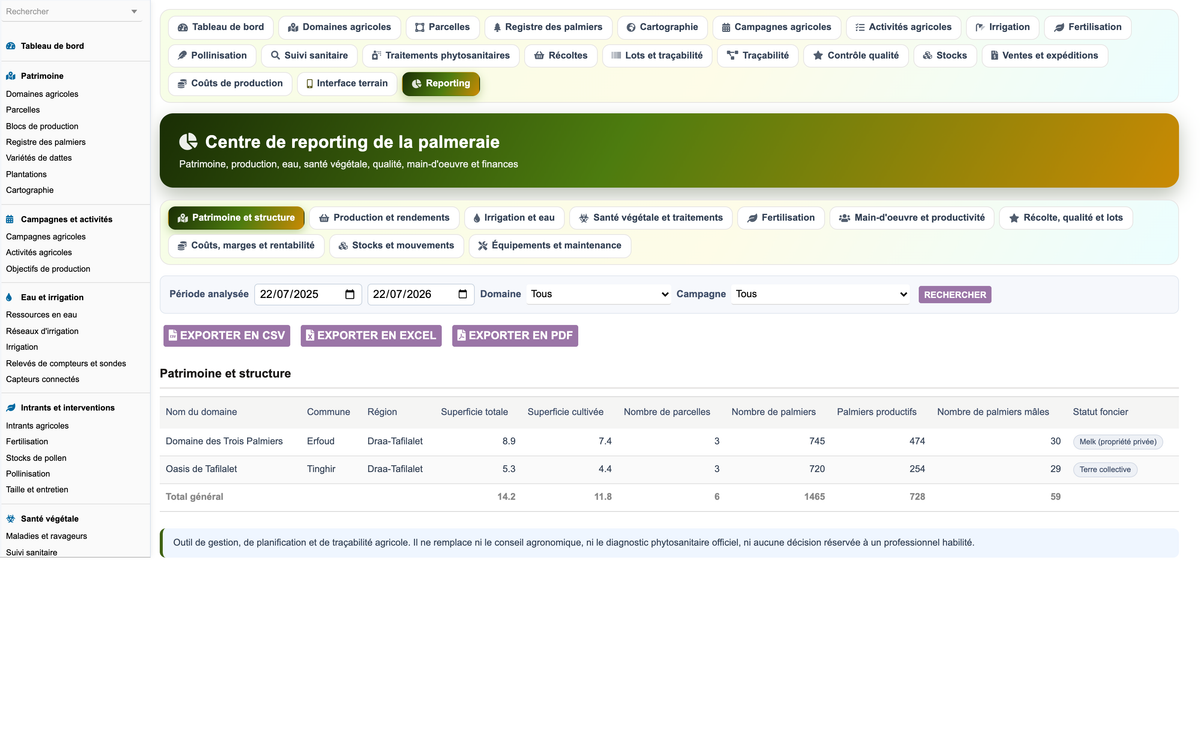This screenshot has width=1200, height=743.
Task: Click Stocks et mouvements boxes icon
Action: (x=343, y=245)
